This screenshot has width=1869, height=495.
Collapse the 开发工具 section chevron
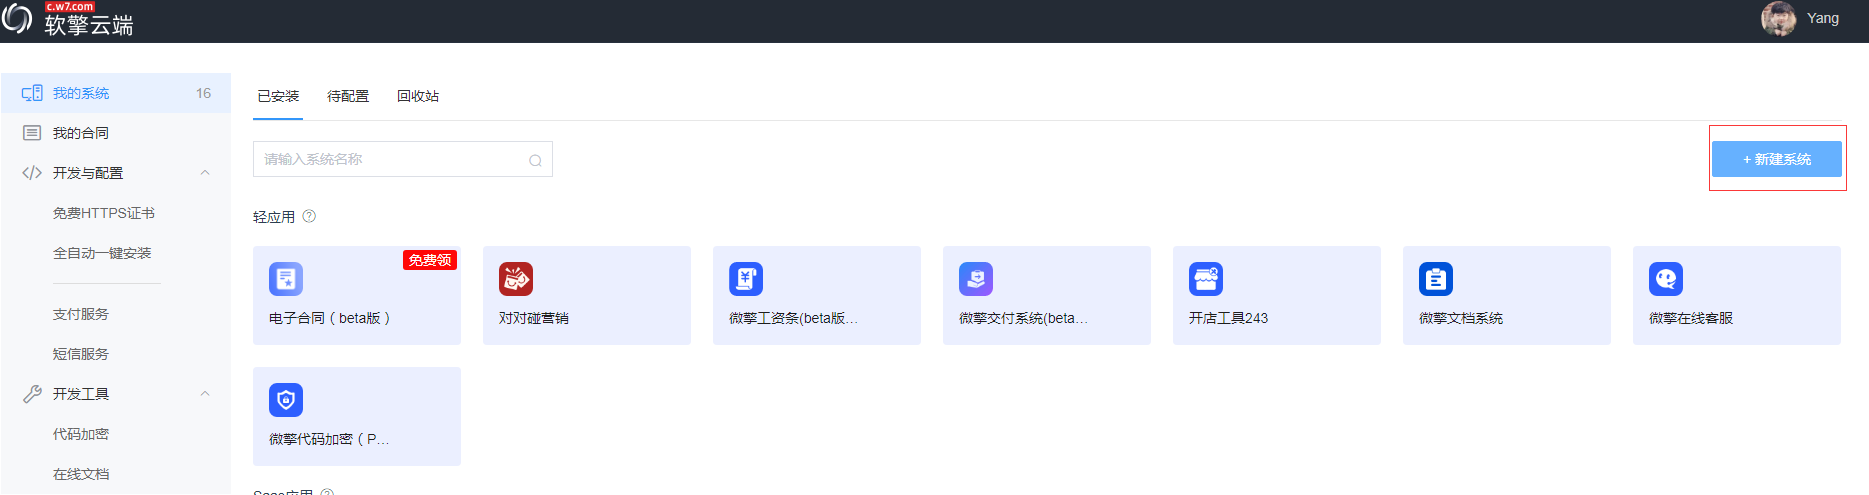[x=205, y=394]
